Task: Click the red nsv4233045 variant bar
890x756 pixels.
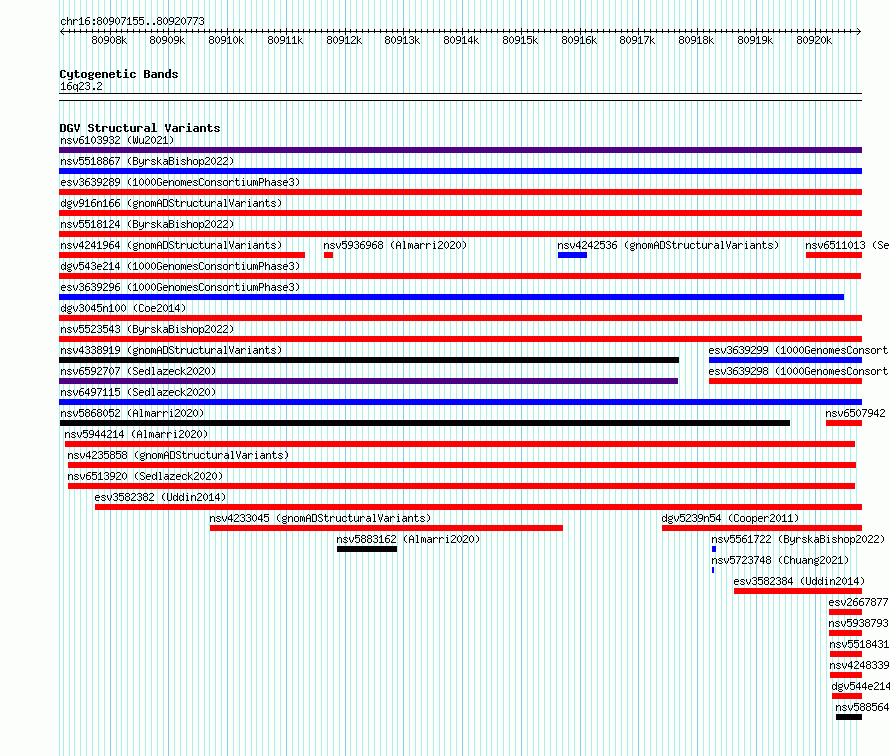Action: (x=386, y=528)
